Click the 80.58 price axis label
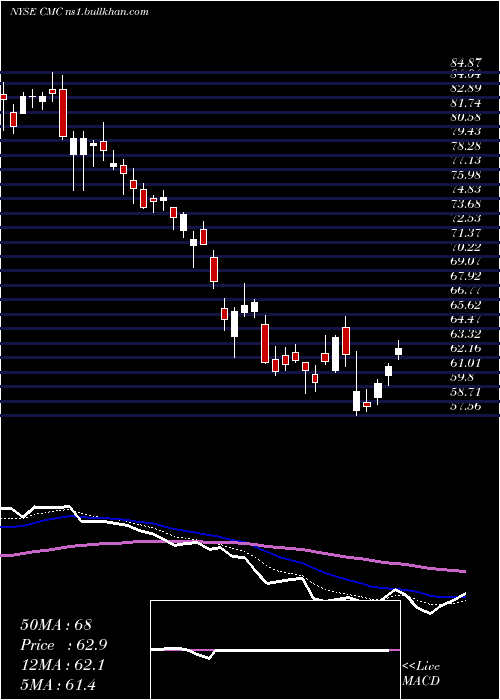This screenshot has height=700, width=500. [x=465, y=117]
